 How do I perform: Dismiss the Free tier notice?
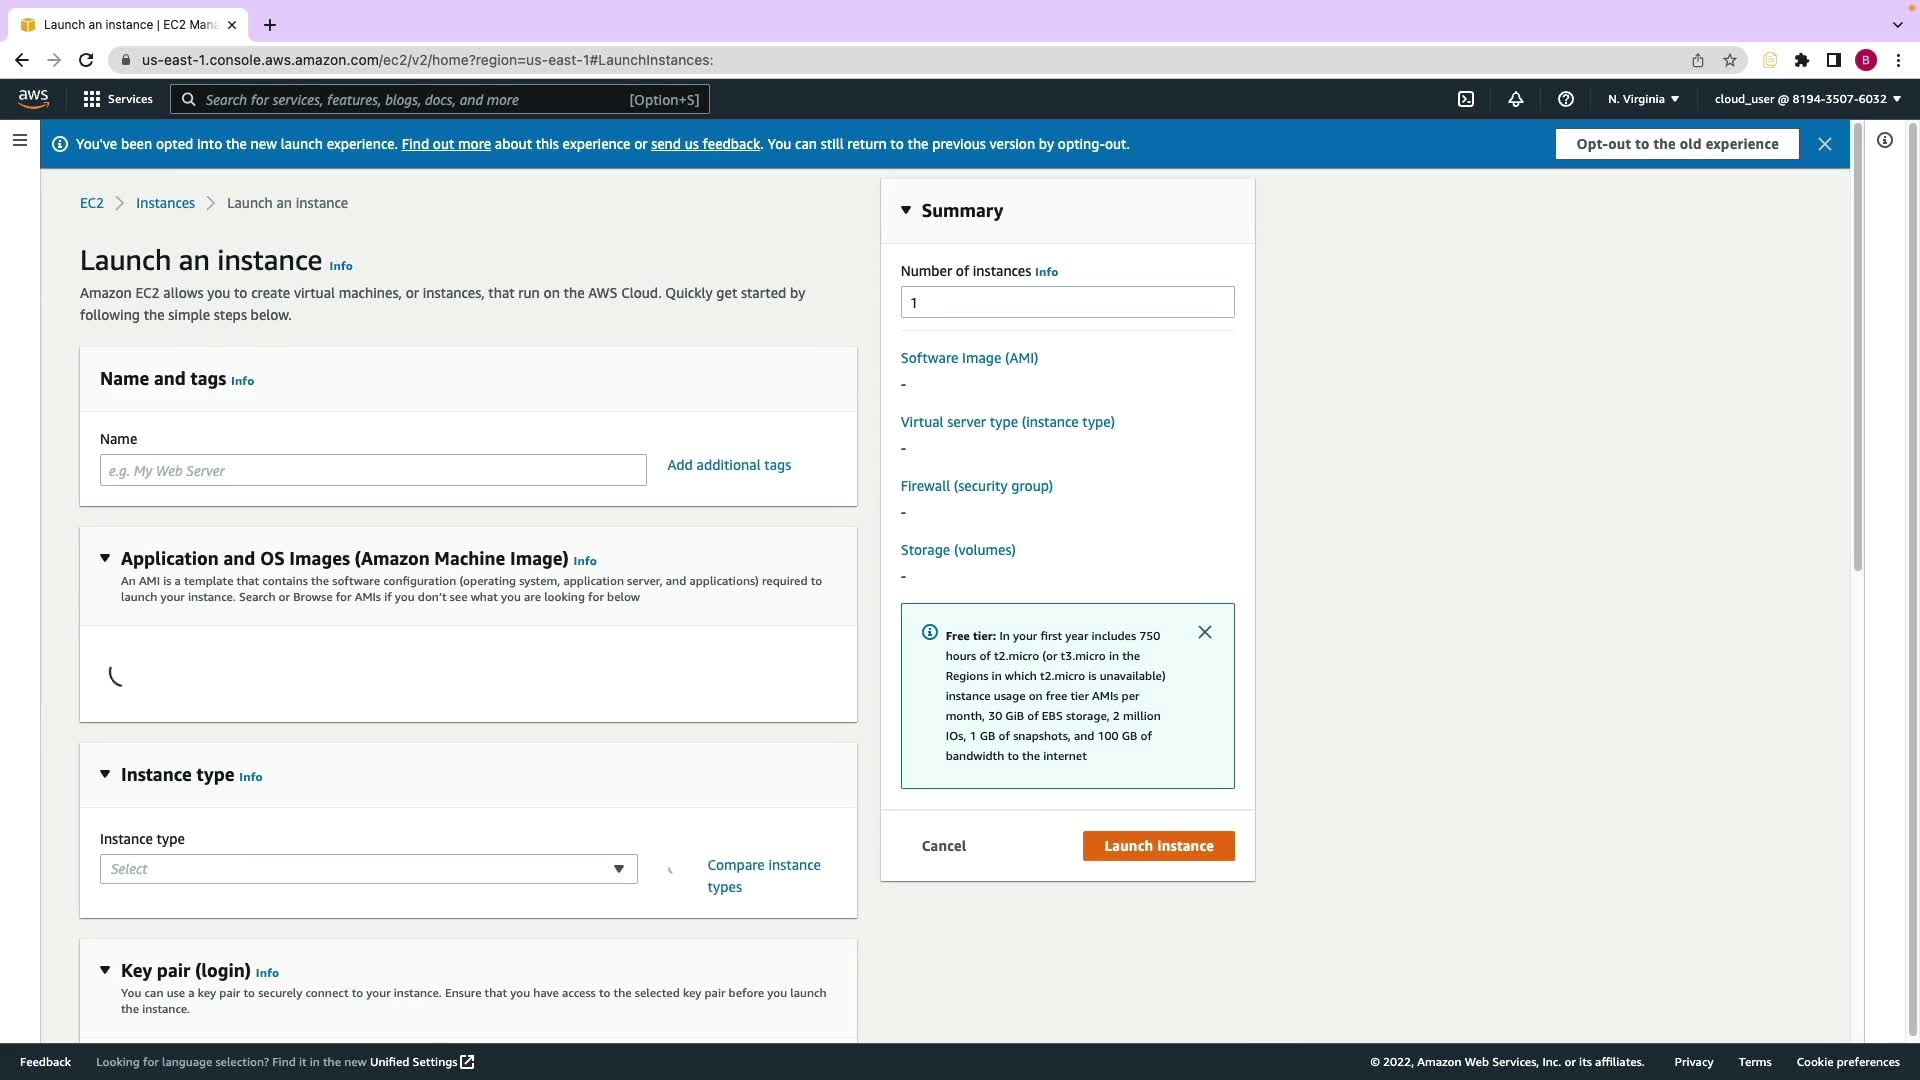tap(1205, 632)
